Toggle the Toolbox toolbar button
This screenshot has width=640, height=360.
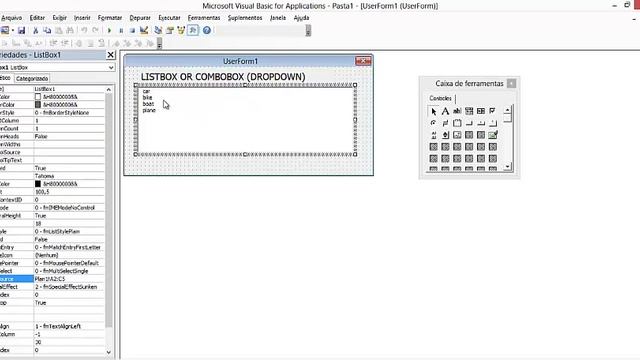coord(193,30)
